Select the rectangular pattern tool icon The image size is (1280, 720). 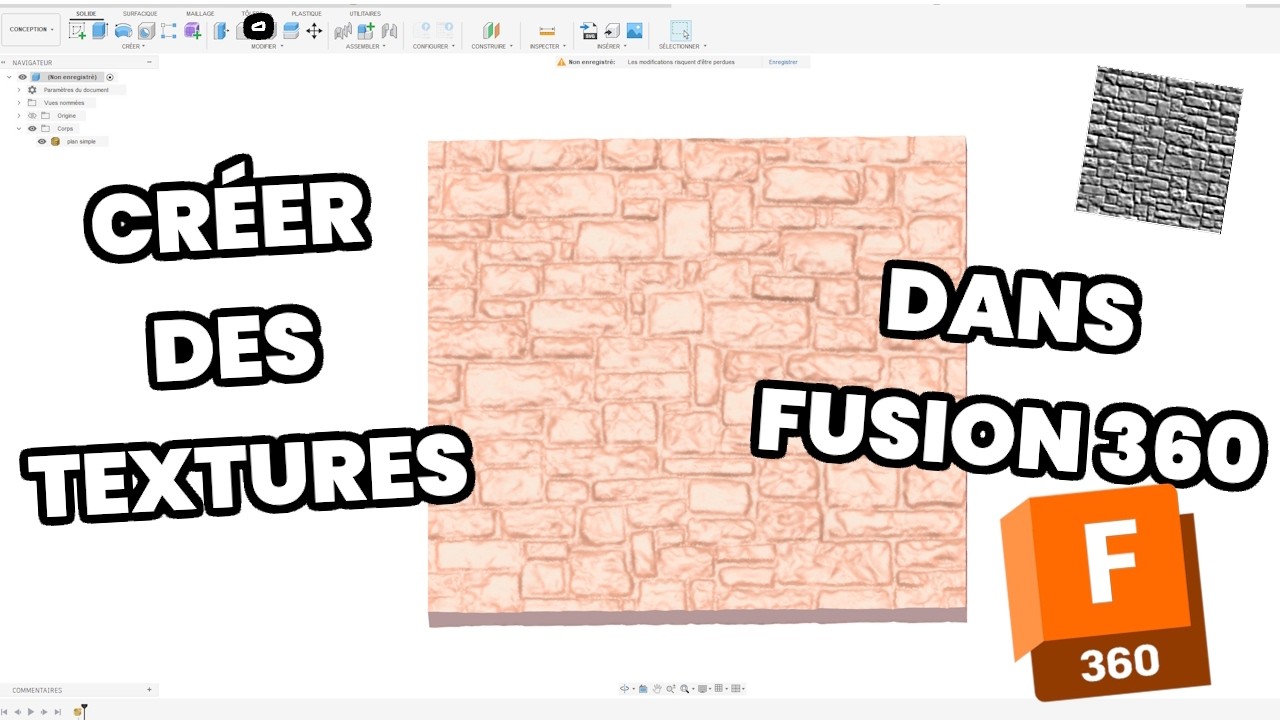[x=169, y=30]
